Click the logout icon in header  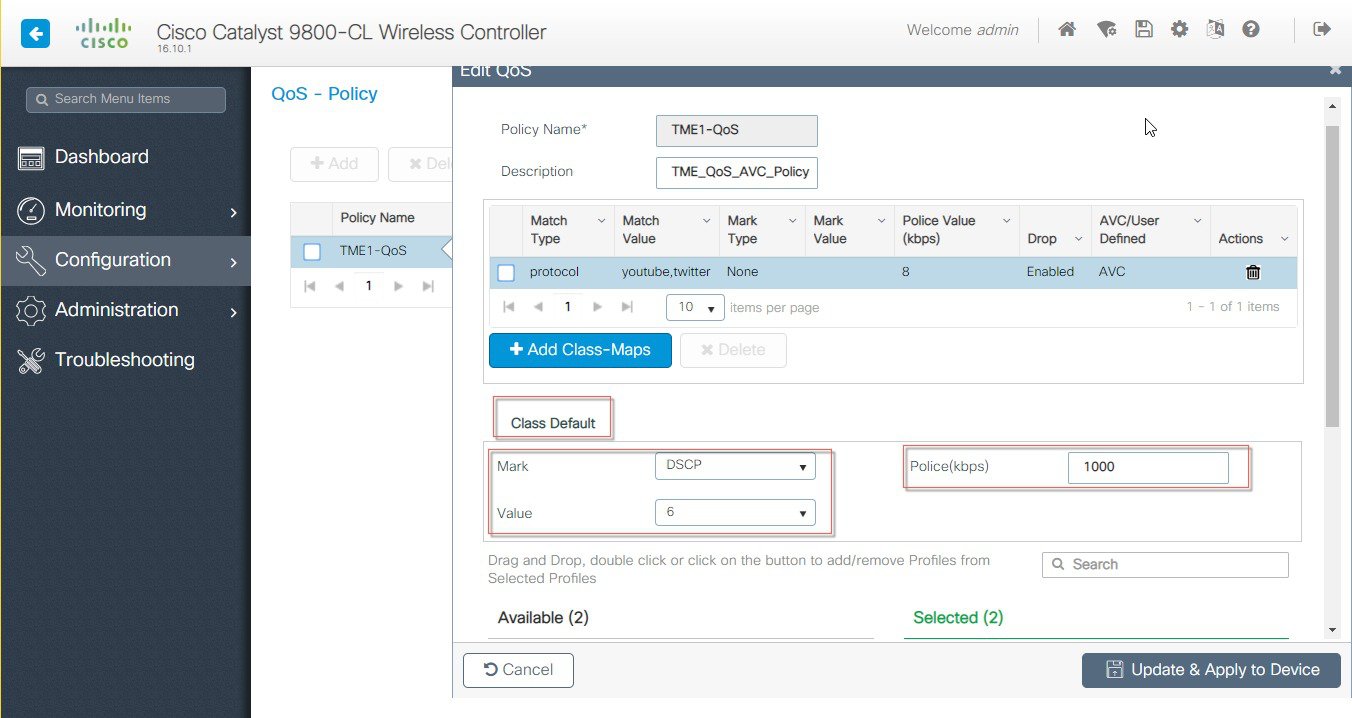click(x=1322, y=30)
